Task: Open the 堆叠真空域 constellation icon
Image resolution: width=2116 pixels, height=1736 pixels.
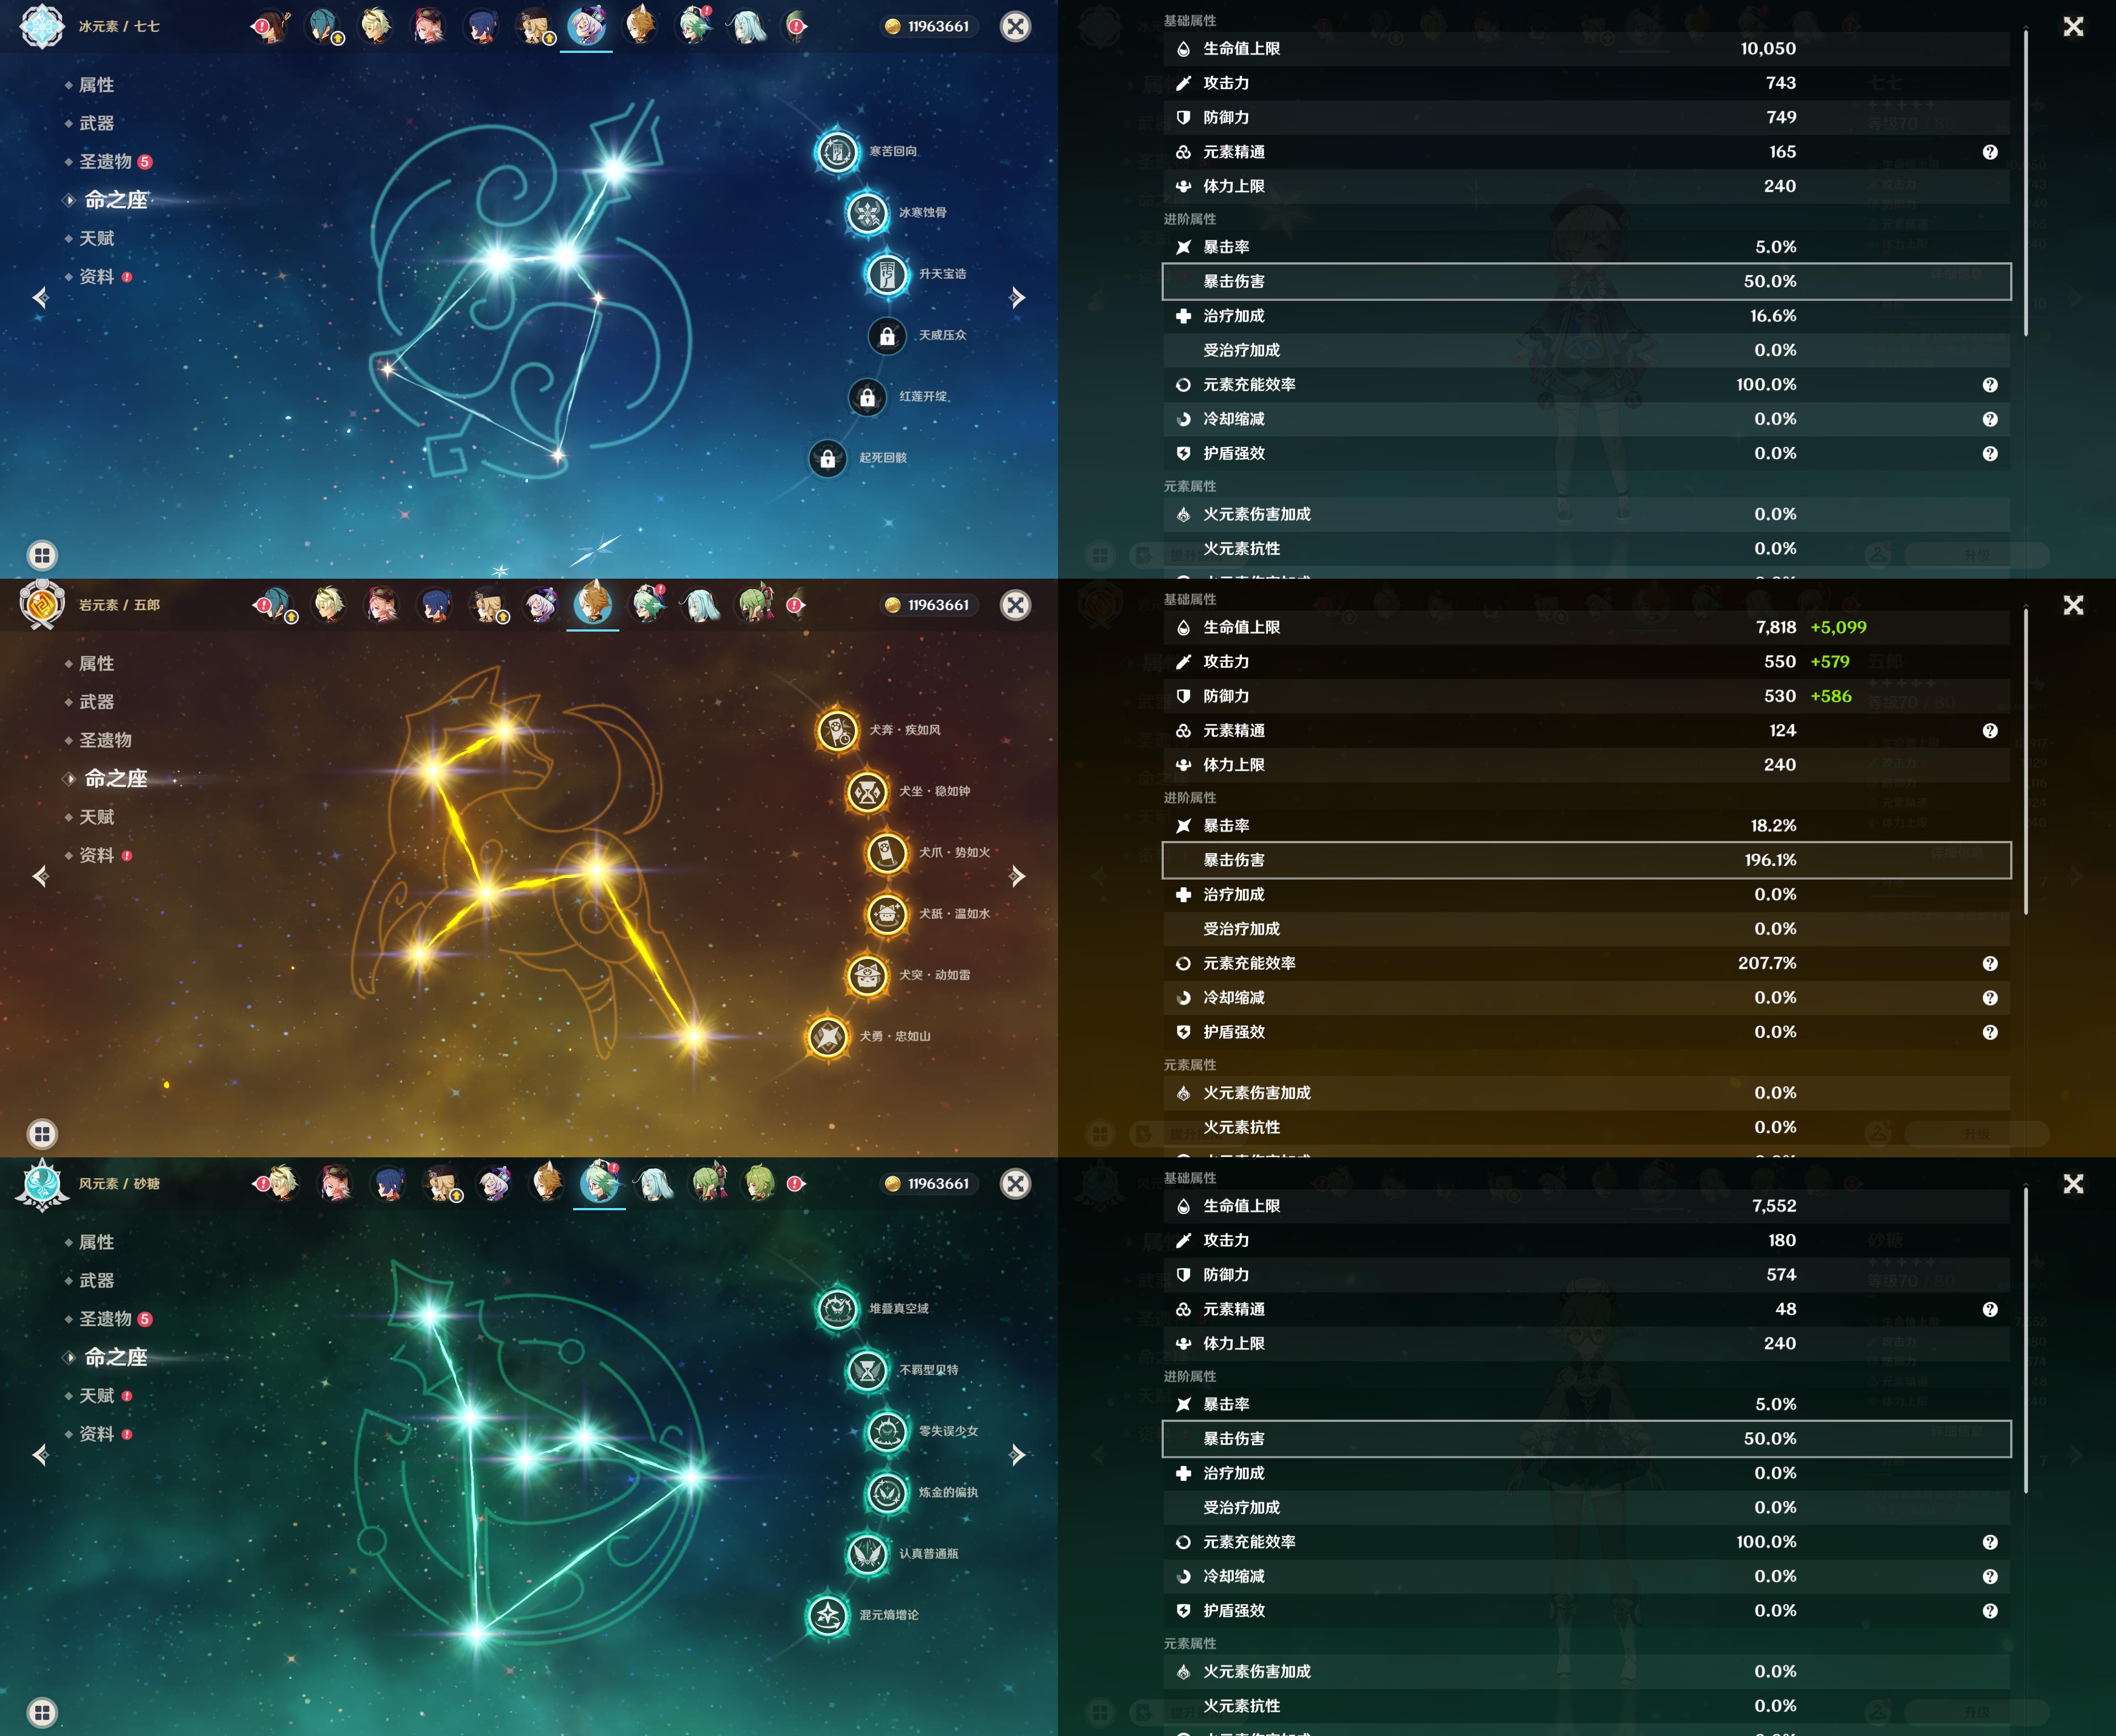Action: coord(837,1309)
